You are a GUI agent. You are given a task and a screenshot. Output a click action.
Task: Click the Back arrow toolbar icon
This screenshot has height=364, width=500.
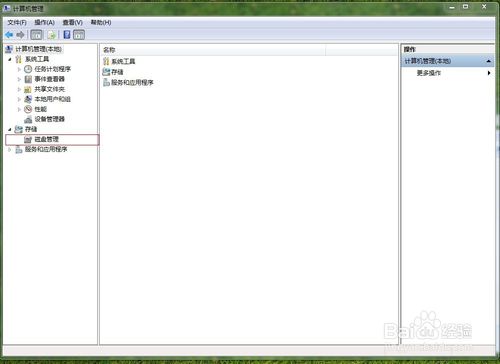pos(9,35)
